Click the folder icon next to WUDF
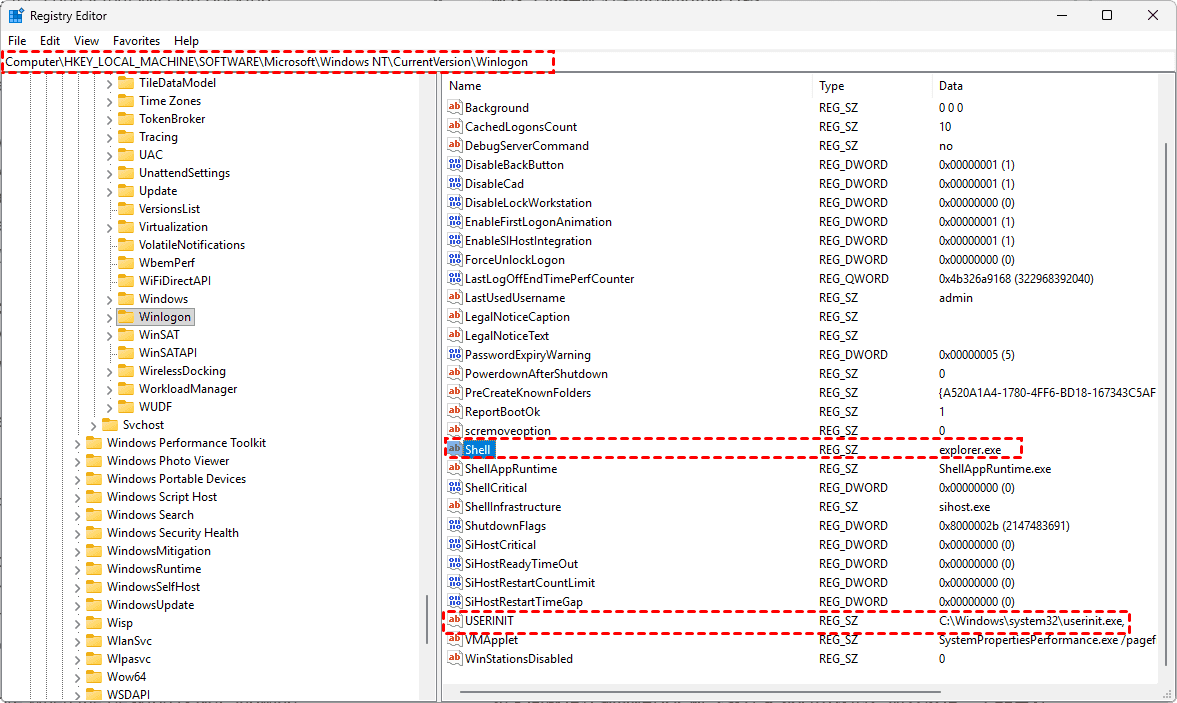 [126, 407]
